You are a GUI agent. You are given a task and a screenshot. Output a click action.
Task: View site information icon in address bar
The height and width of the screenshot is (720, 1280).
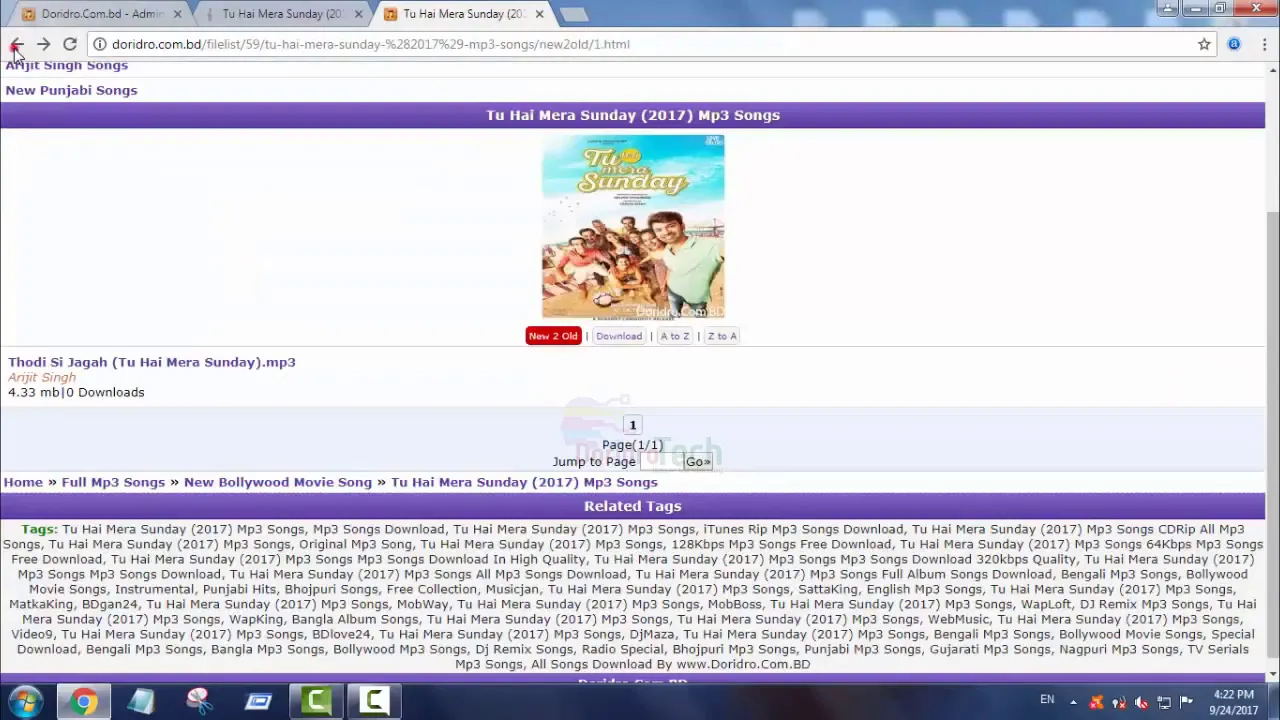100,44
